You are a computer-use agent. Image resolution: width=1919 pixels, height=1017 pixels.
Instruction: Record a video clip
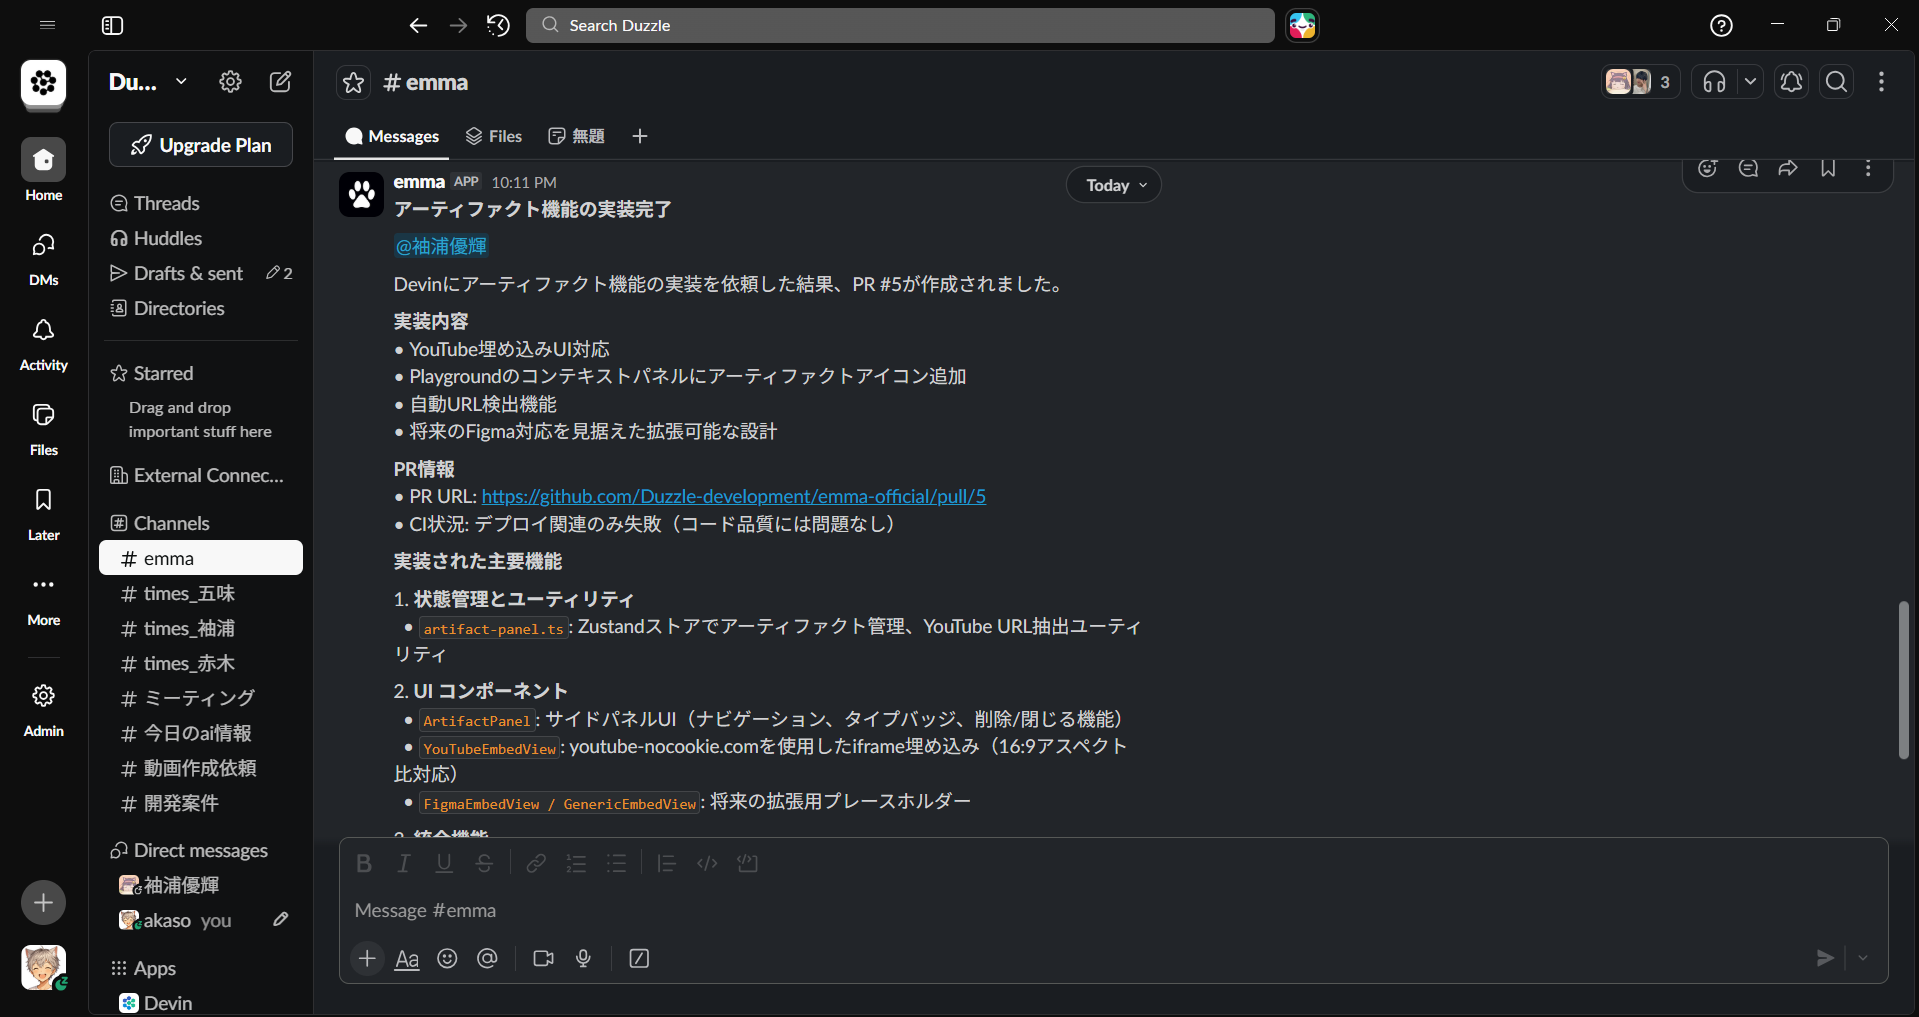point(543,959)
